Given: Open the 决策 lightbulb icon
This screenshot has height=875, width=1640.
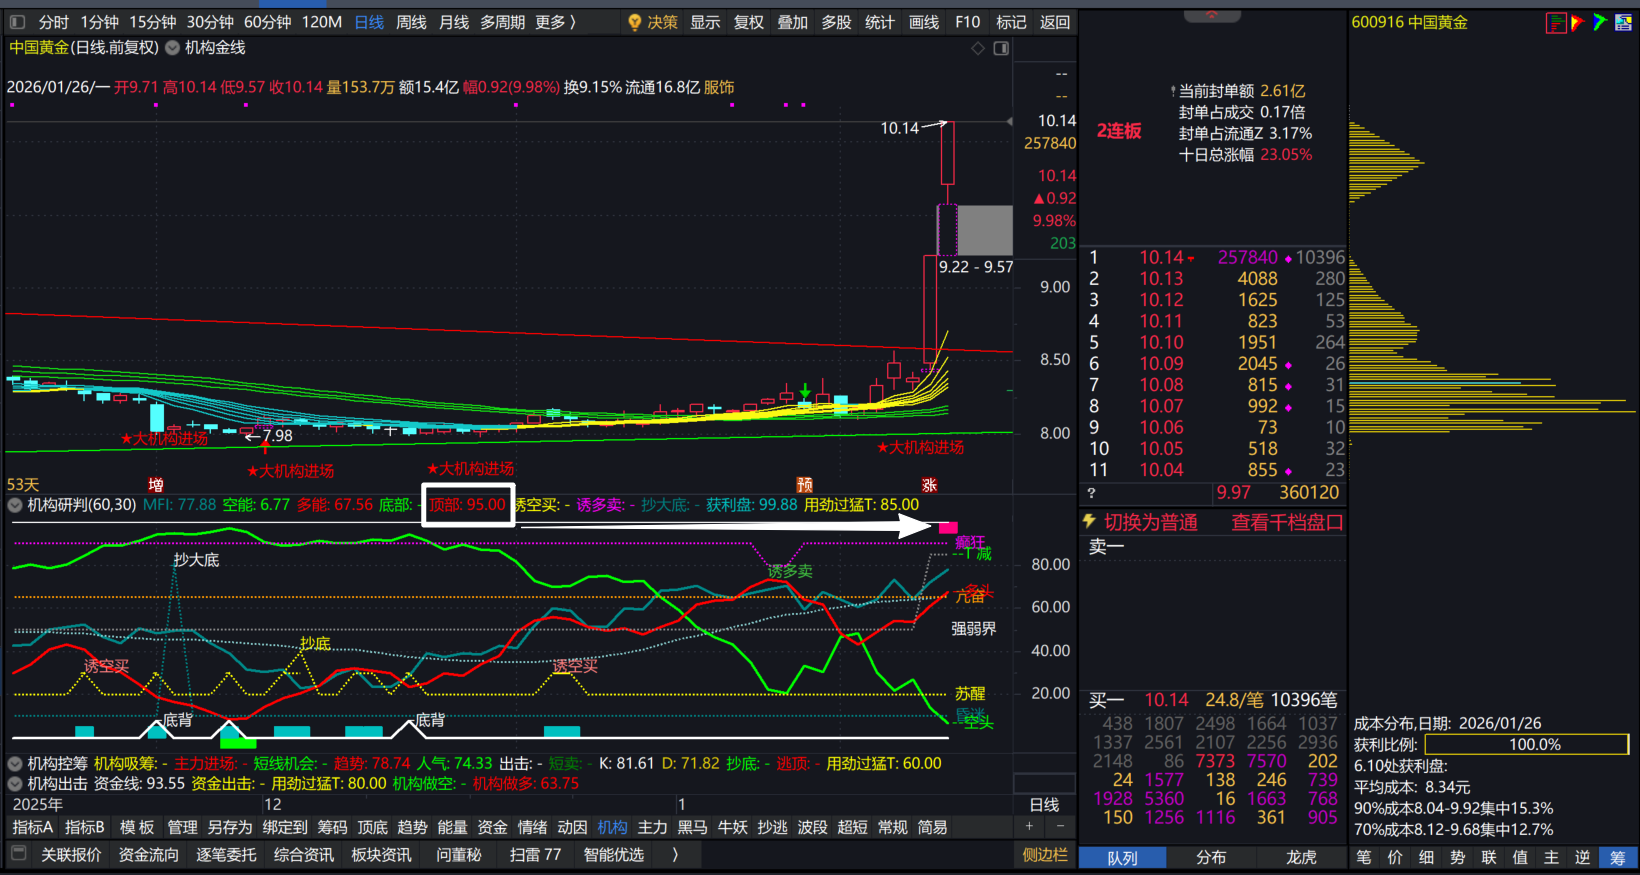Looking at the screenshot, I should click(635, 22).
